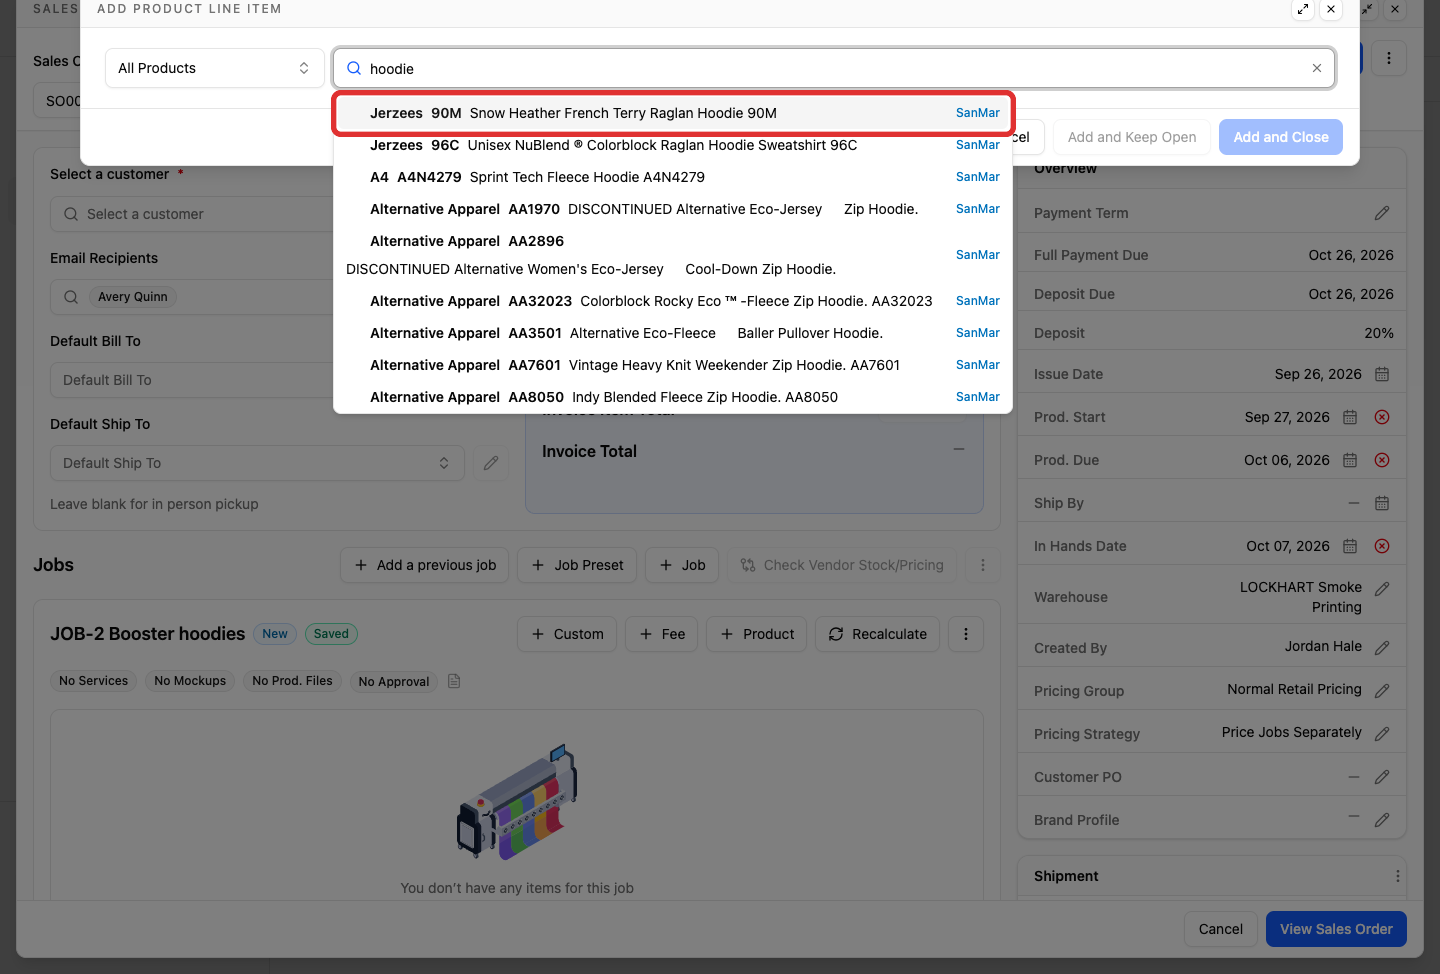This screenshot has width=1440, height=974.
Task: Click the No Prod. Files tag
Action: 292,681
